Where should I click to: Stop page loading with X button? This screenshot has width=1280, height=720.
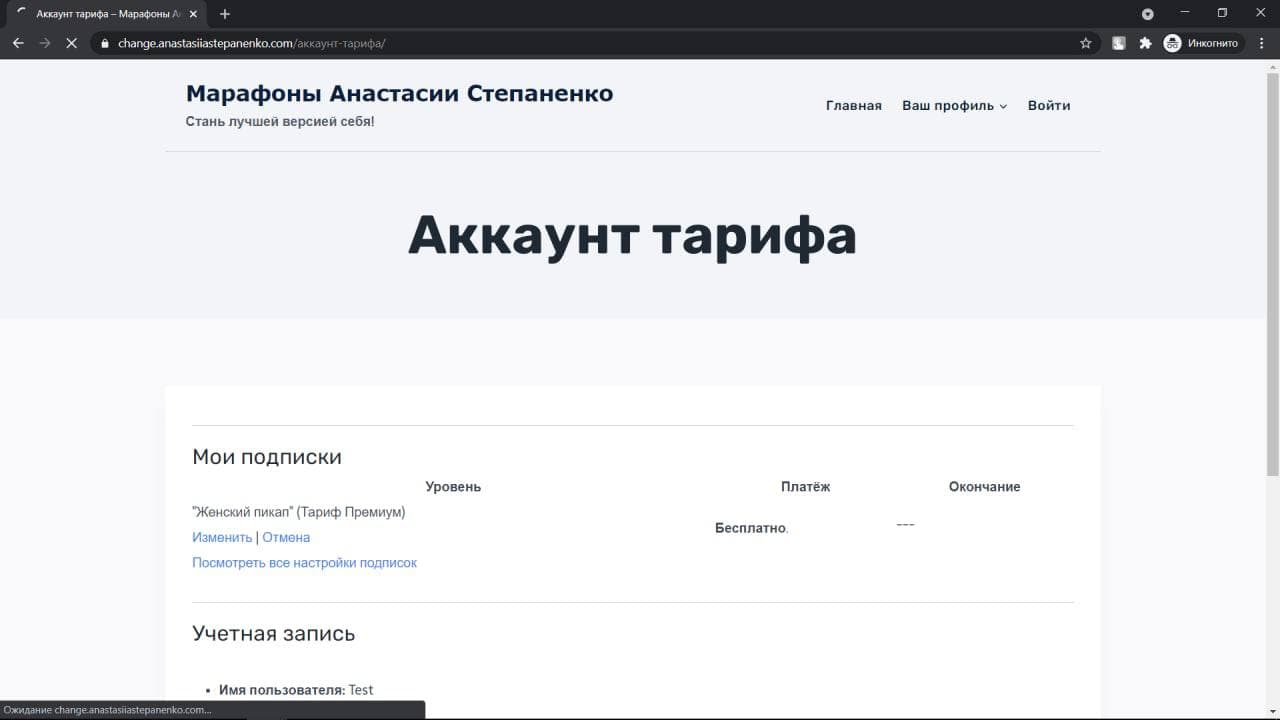pos(71,43)
